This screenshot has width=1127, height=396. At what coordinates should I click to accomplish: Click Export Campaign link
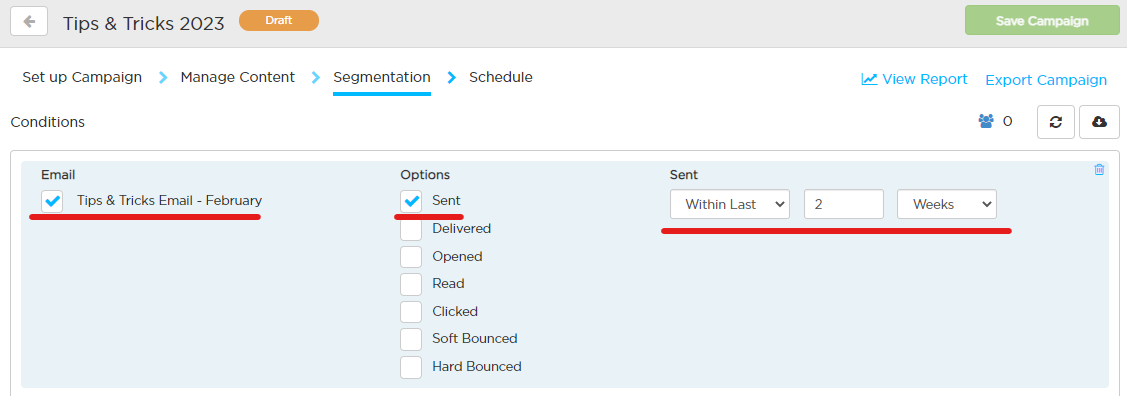coord(1046,80)
